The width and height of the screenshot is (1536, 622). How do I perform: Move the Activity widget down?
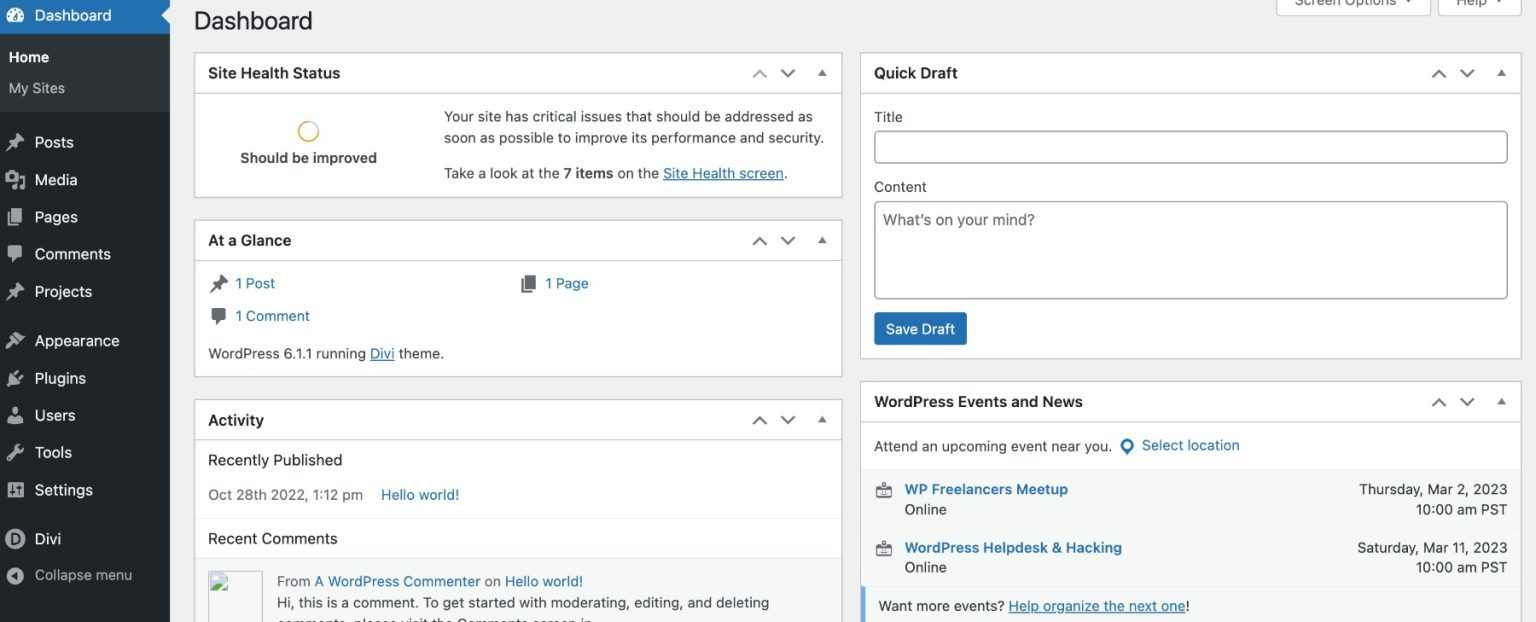(x=787, y=419)
